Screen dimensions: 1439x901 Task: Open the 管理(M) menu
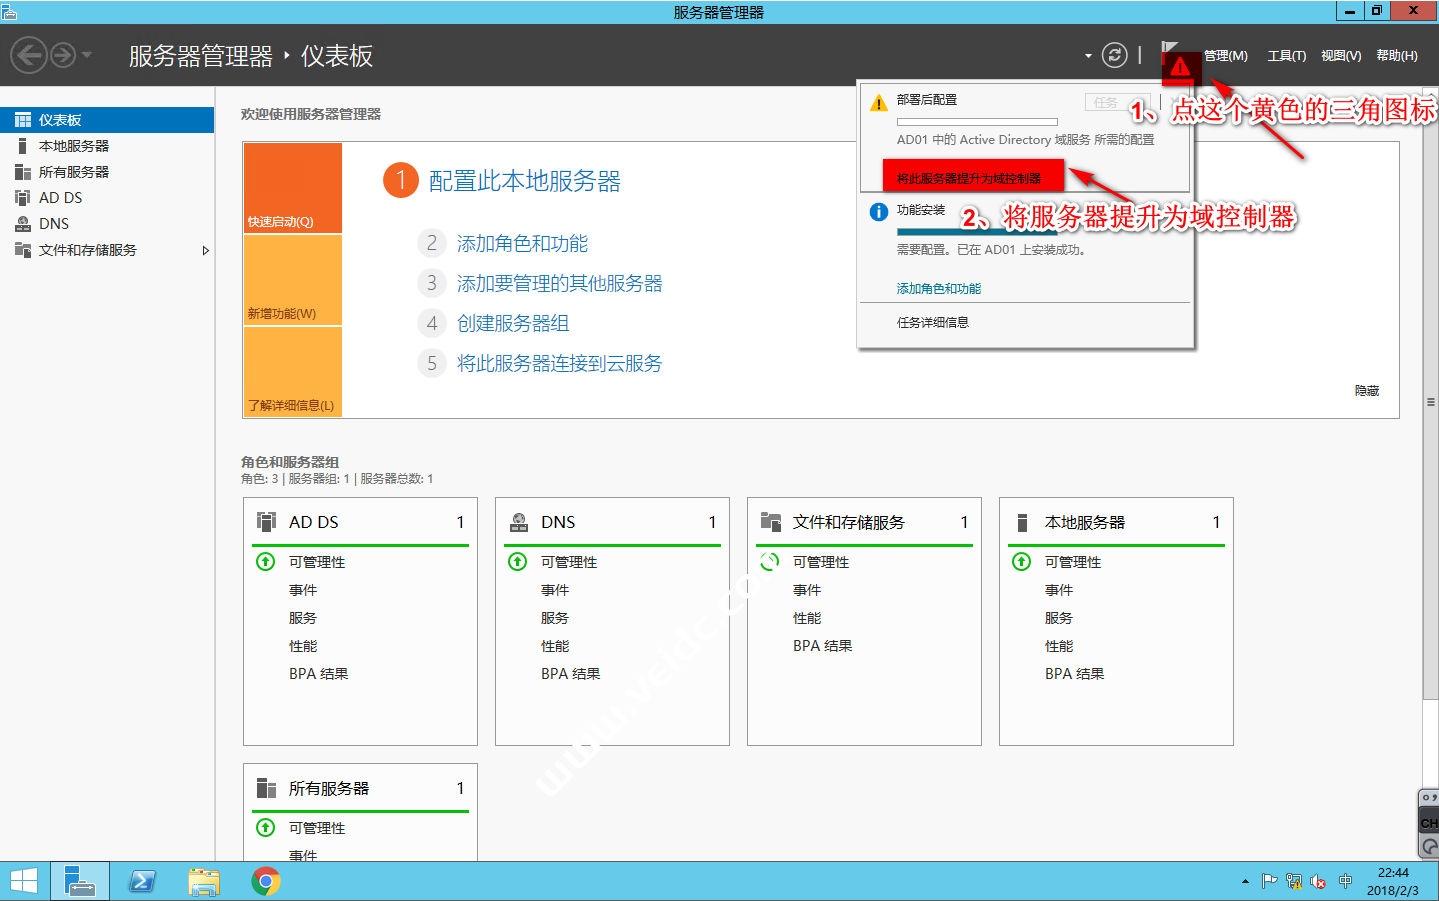[1225, 56]
